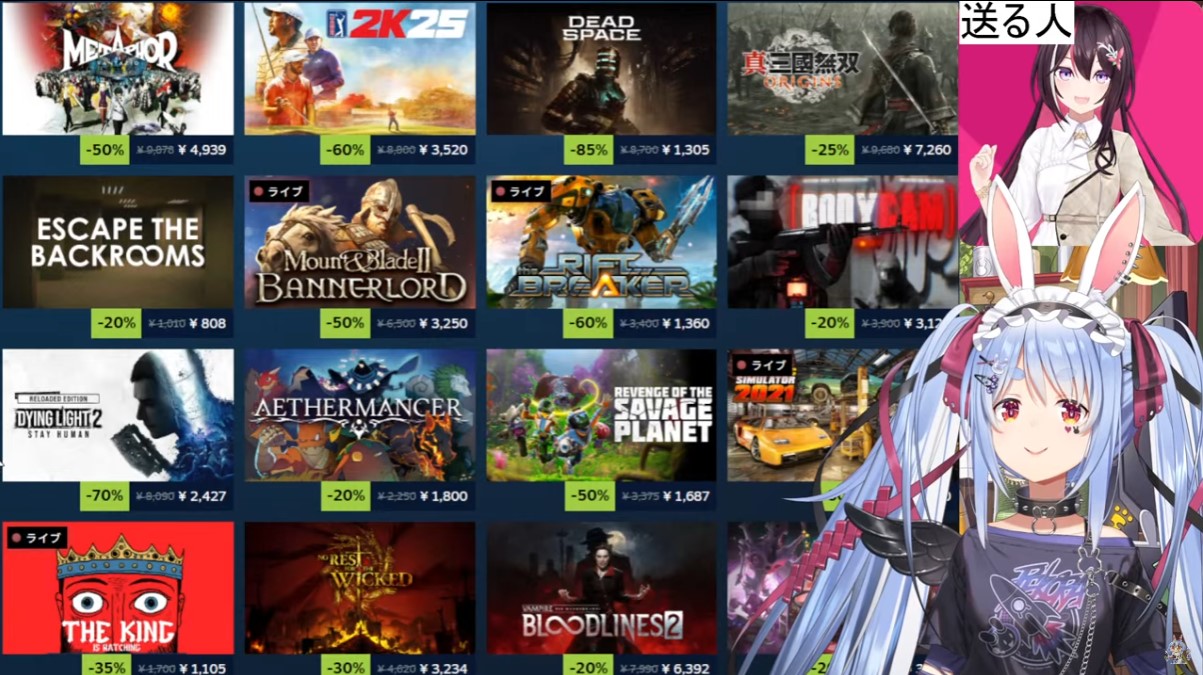
Task: Open Mount & Blade II Bannerlord tile
Action: point(360,242)
